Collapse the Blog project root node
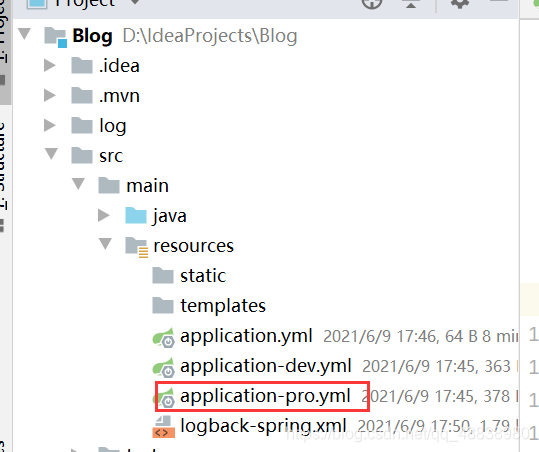 (24, 34)
